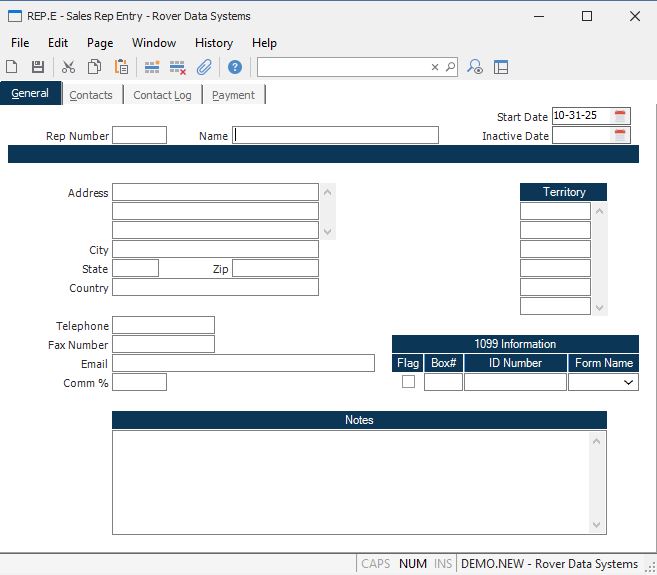Switch to the Payment tab

coord(233,95)
